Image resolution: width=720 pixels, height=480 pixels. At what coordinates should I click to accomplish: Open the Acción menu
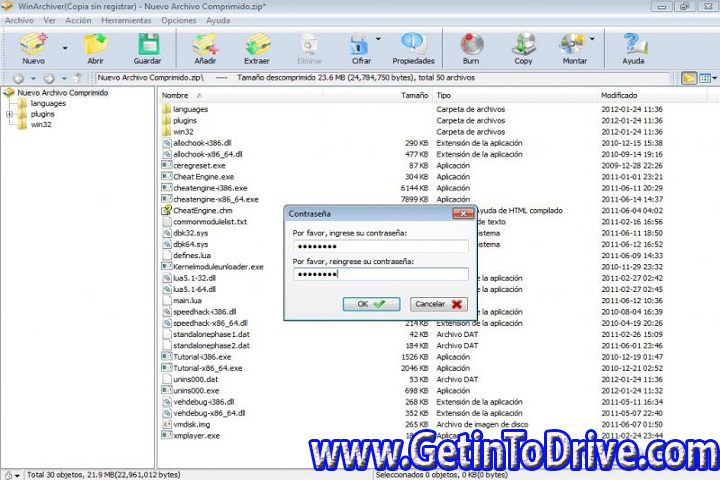tap(78, 21)
